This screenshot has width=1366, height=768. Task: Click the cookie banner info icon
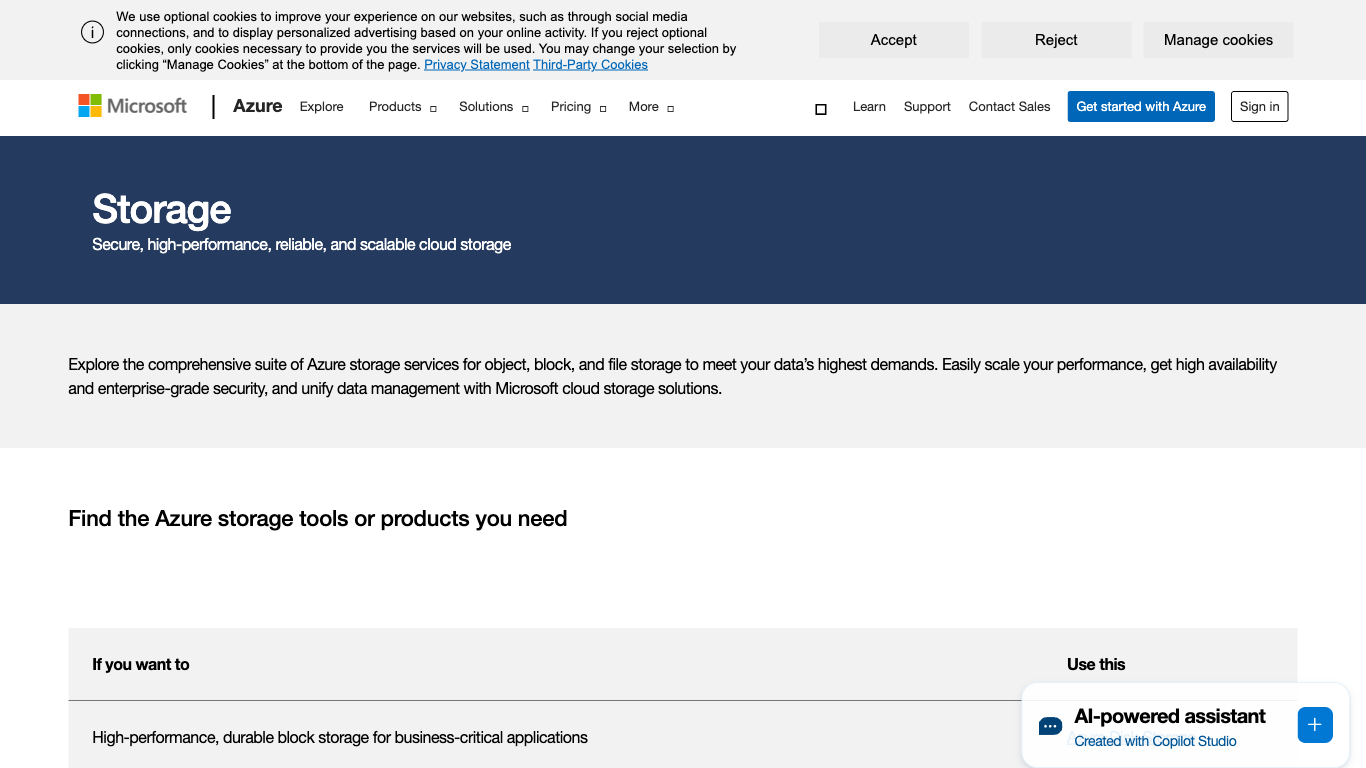[93, 32]
